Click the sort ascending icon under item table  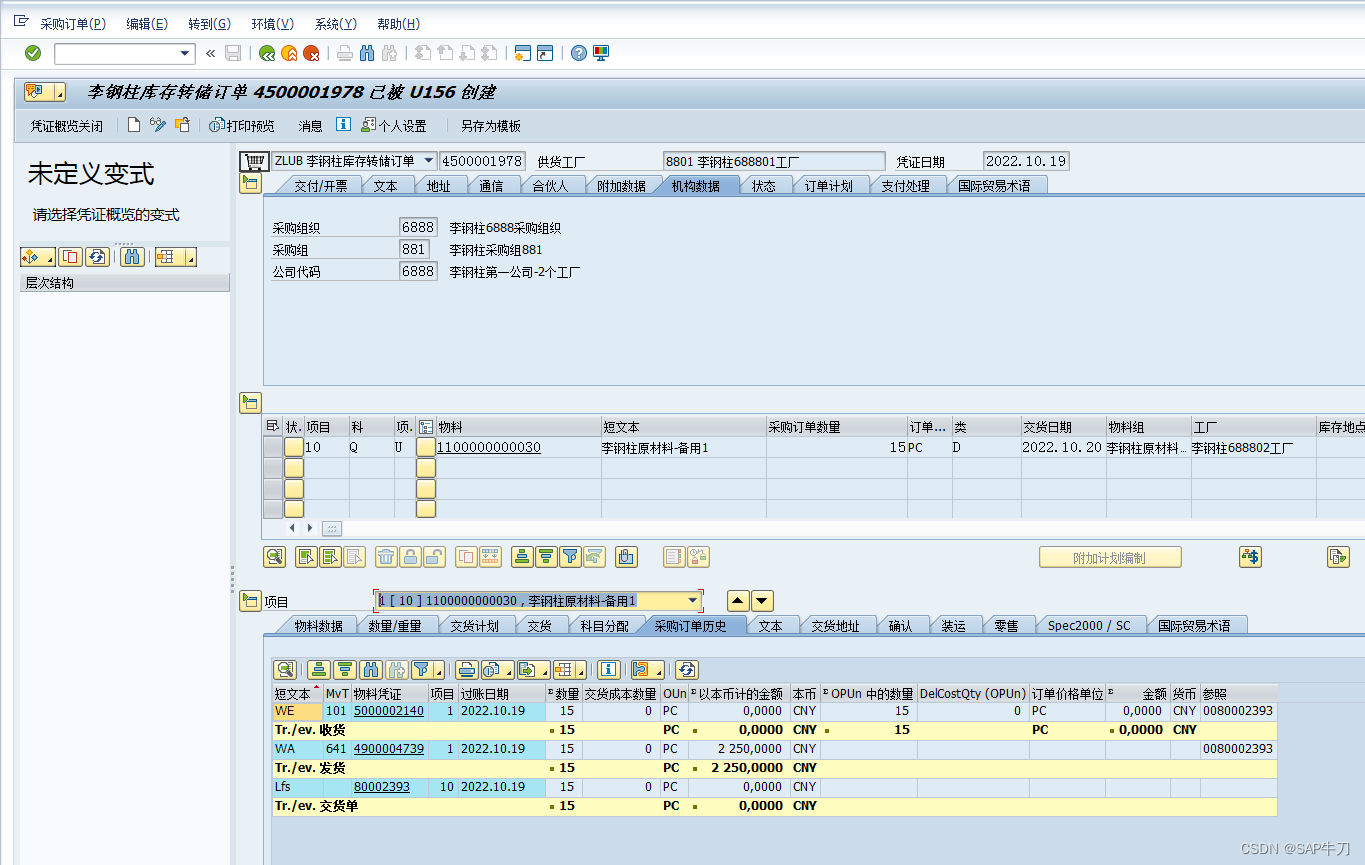click(522, 557)
